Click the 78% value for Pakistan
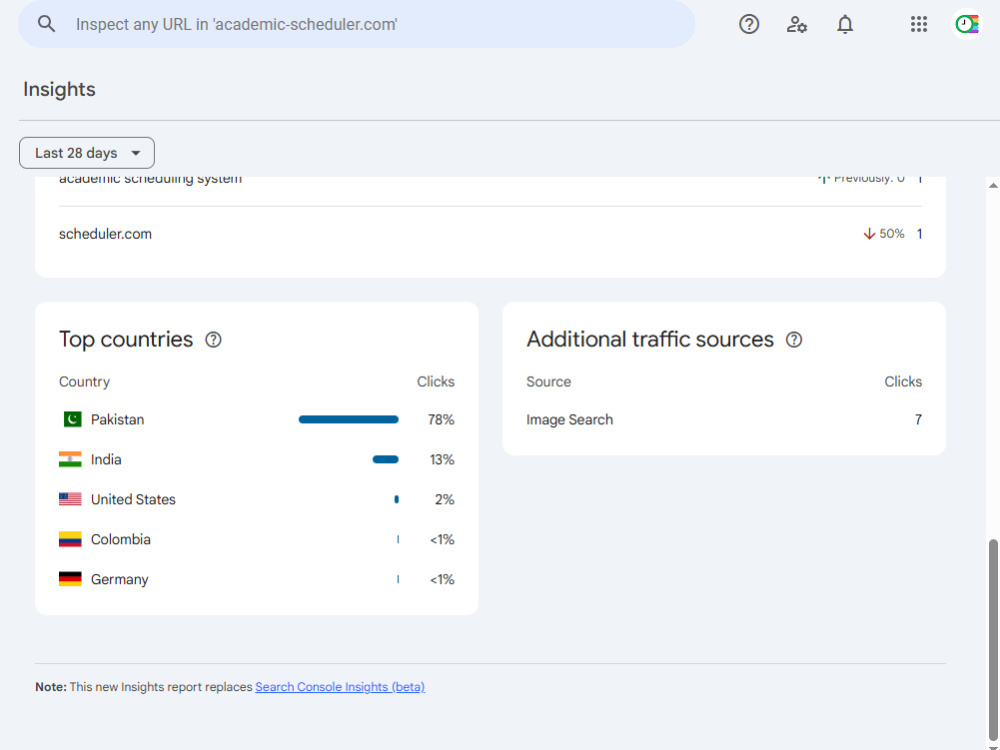 (x=441, y=420)
